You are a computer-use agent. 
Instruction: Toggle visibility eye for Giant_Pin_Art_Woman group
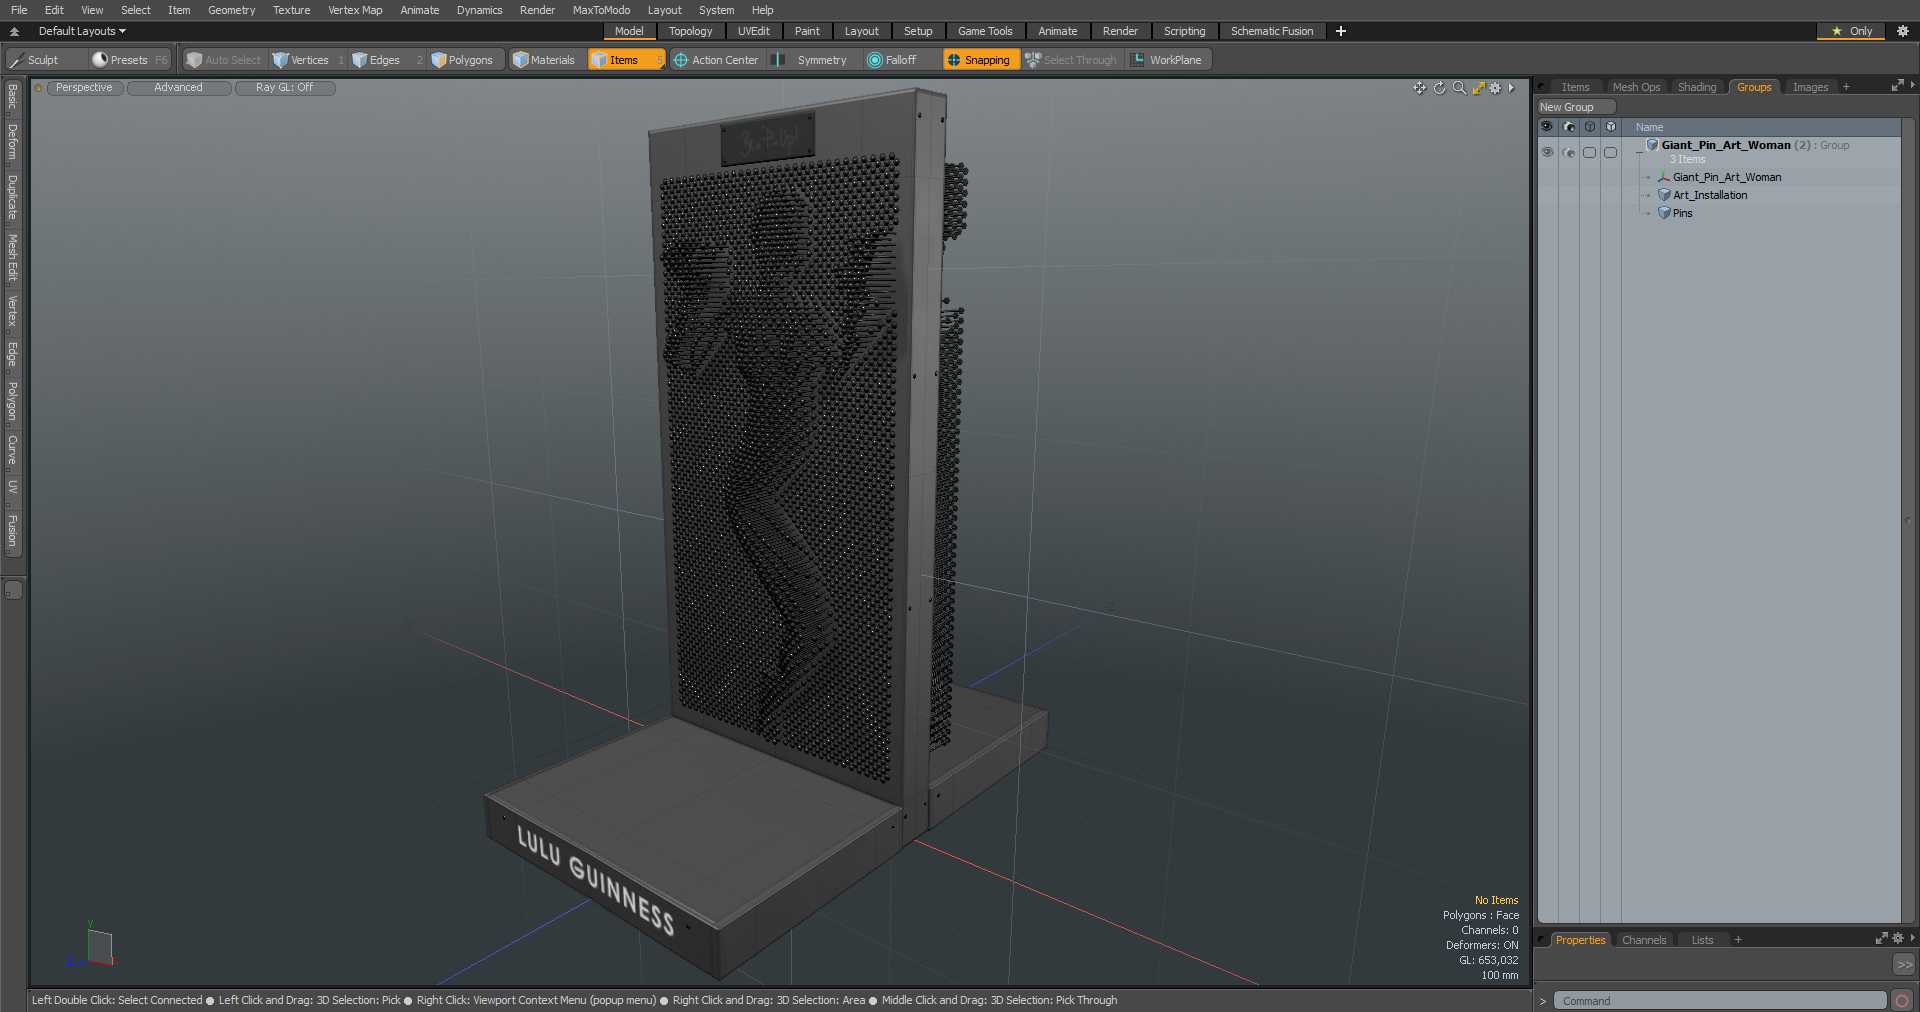1547,152
